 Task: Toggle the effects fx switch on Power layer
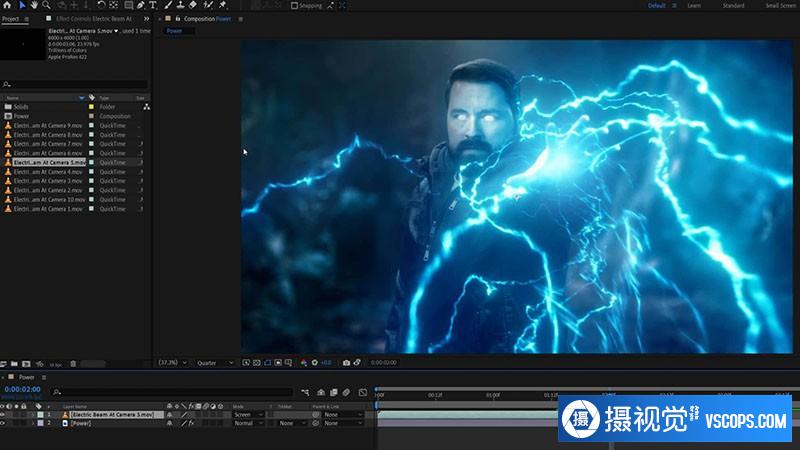192,423
